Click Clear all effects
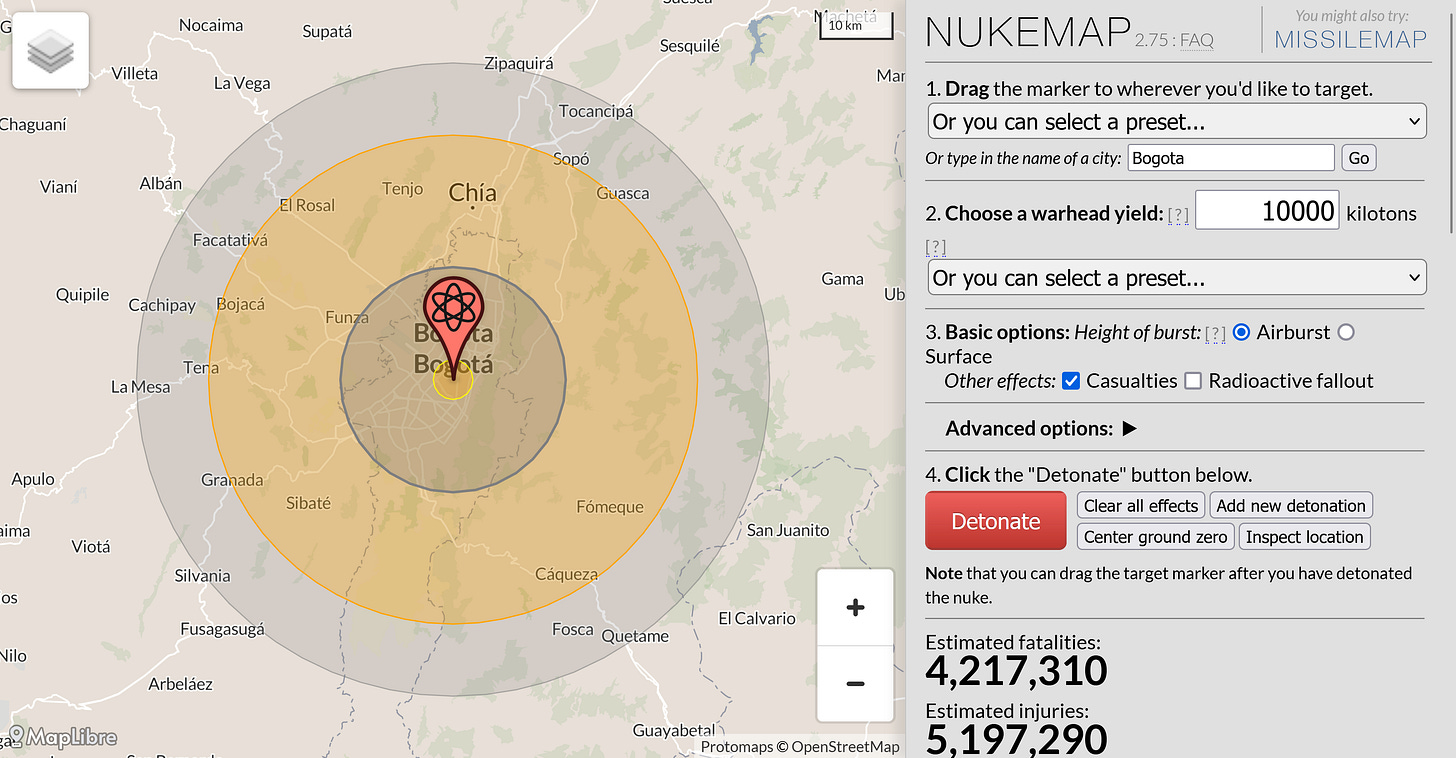Screen dimensions: 1456x758 coord(1141,506)
